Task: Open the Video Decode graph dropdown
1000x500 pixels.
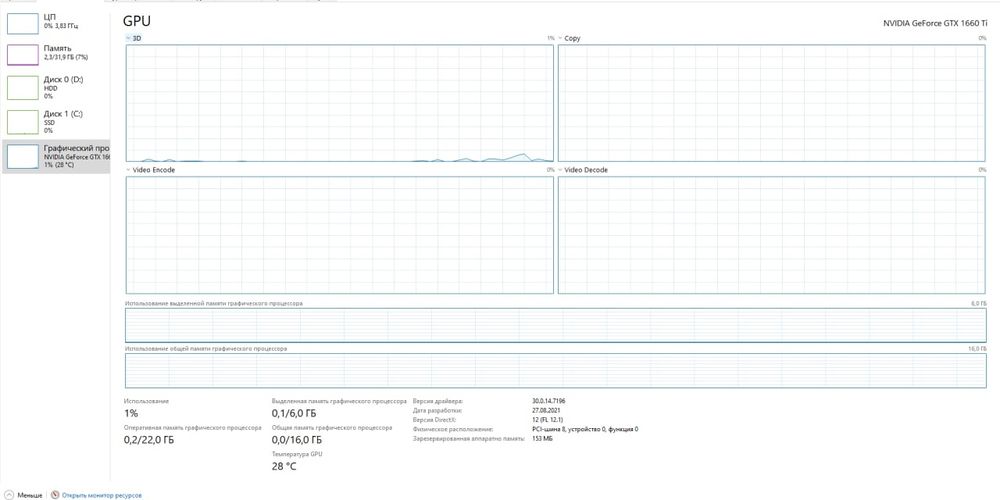Action: coord(560,170)
